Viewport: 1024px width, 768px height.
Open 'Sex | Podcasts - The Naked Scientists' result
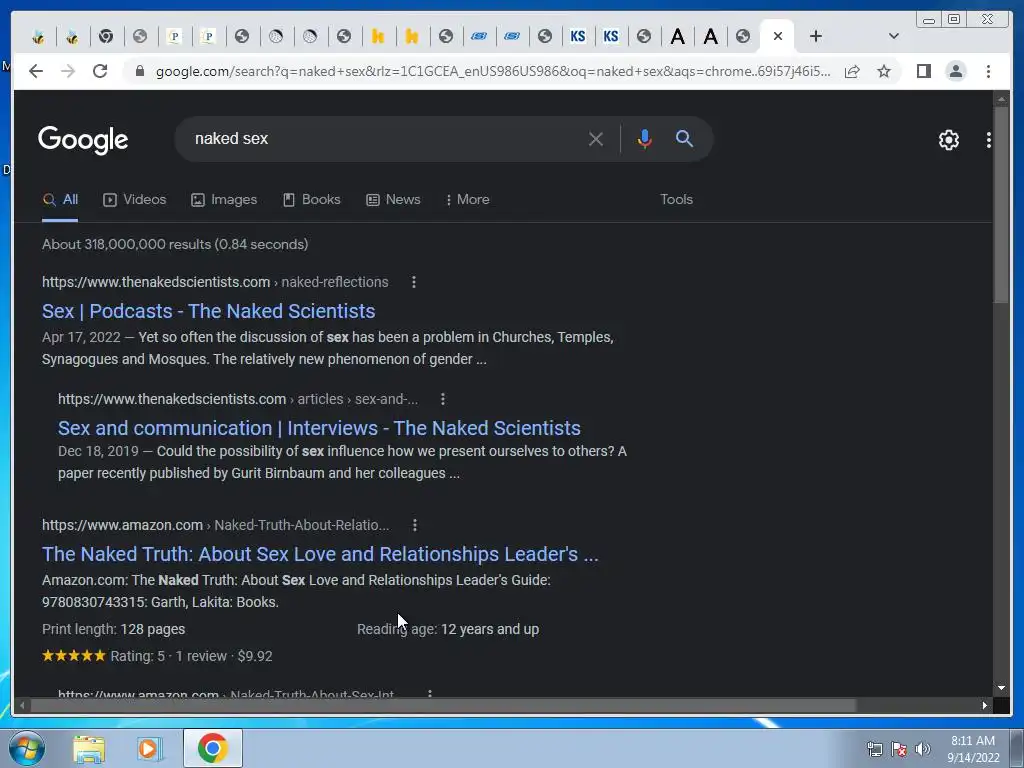tap(208, 311)
